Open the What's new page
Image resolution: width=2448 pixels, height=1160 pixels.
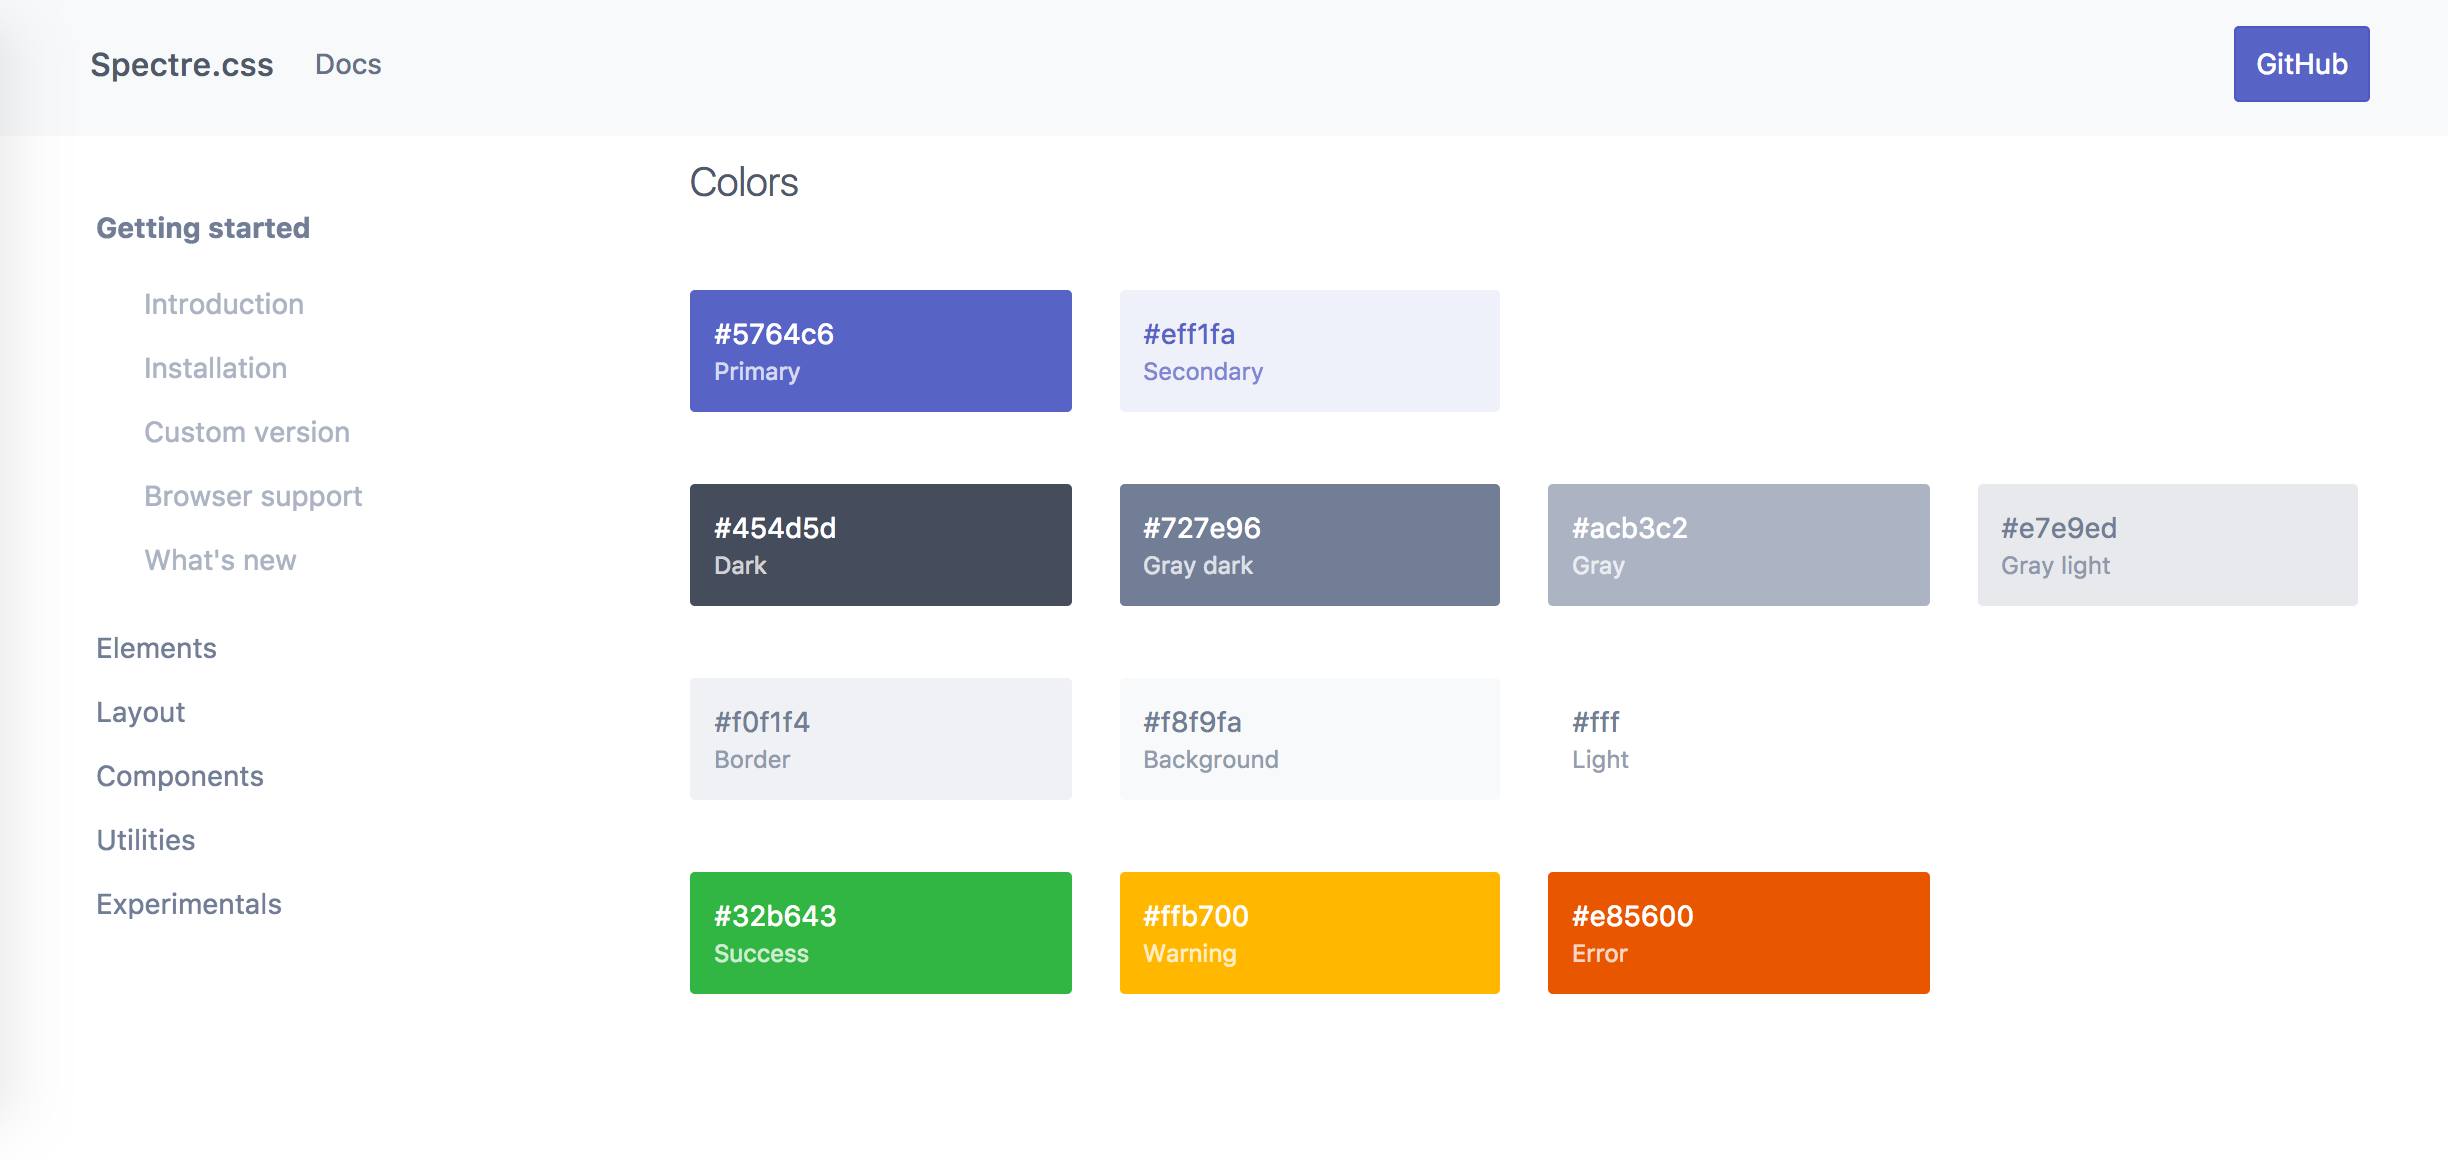[220, 560]
